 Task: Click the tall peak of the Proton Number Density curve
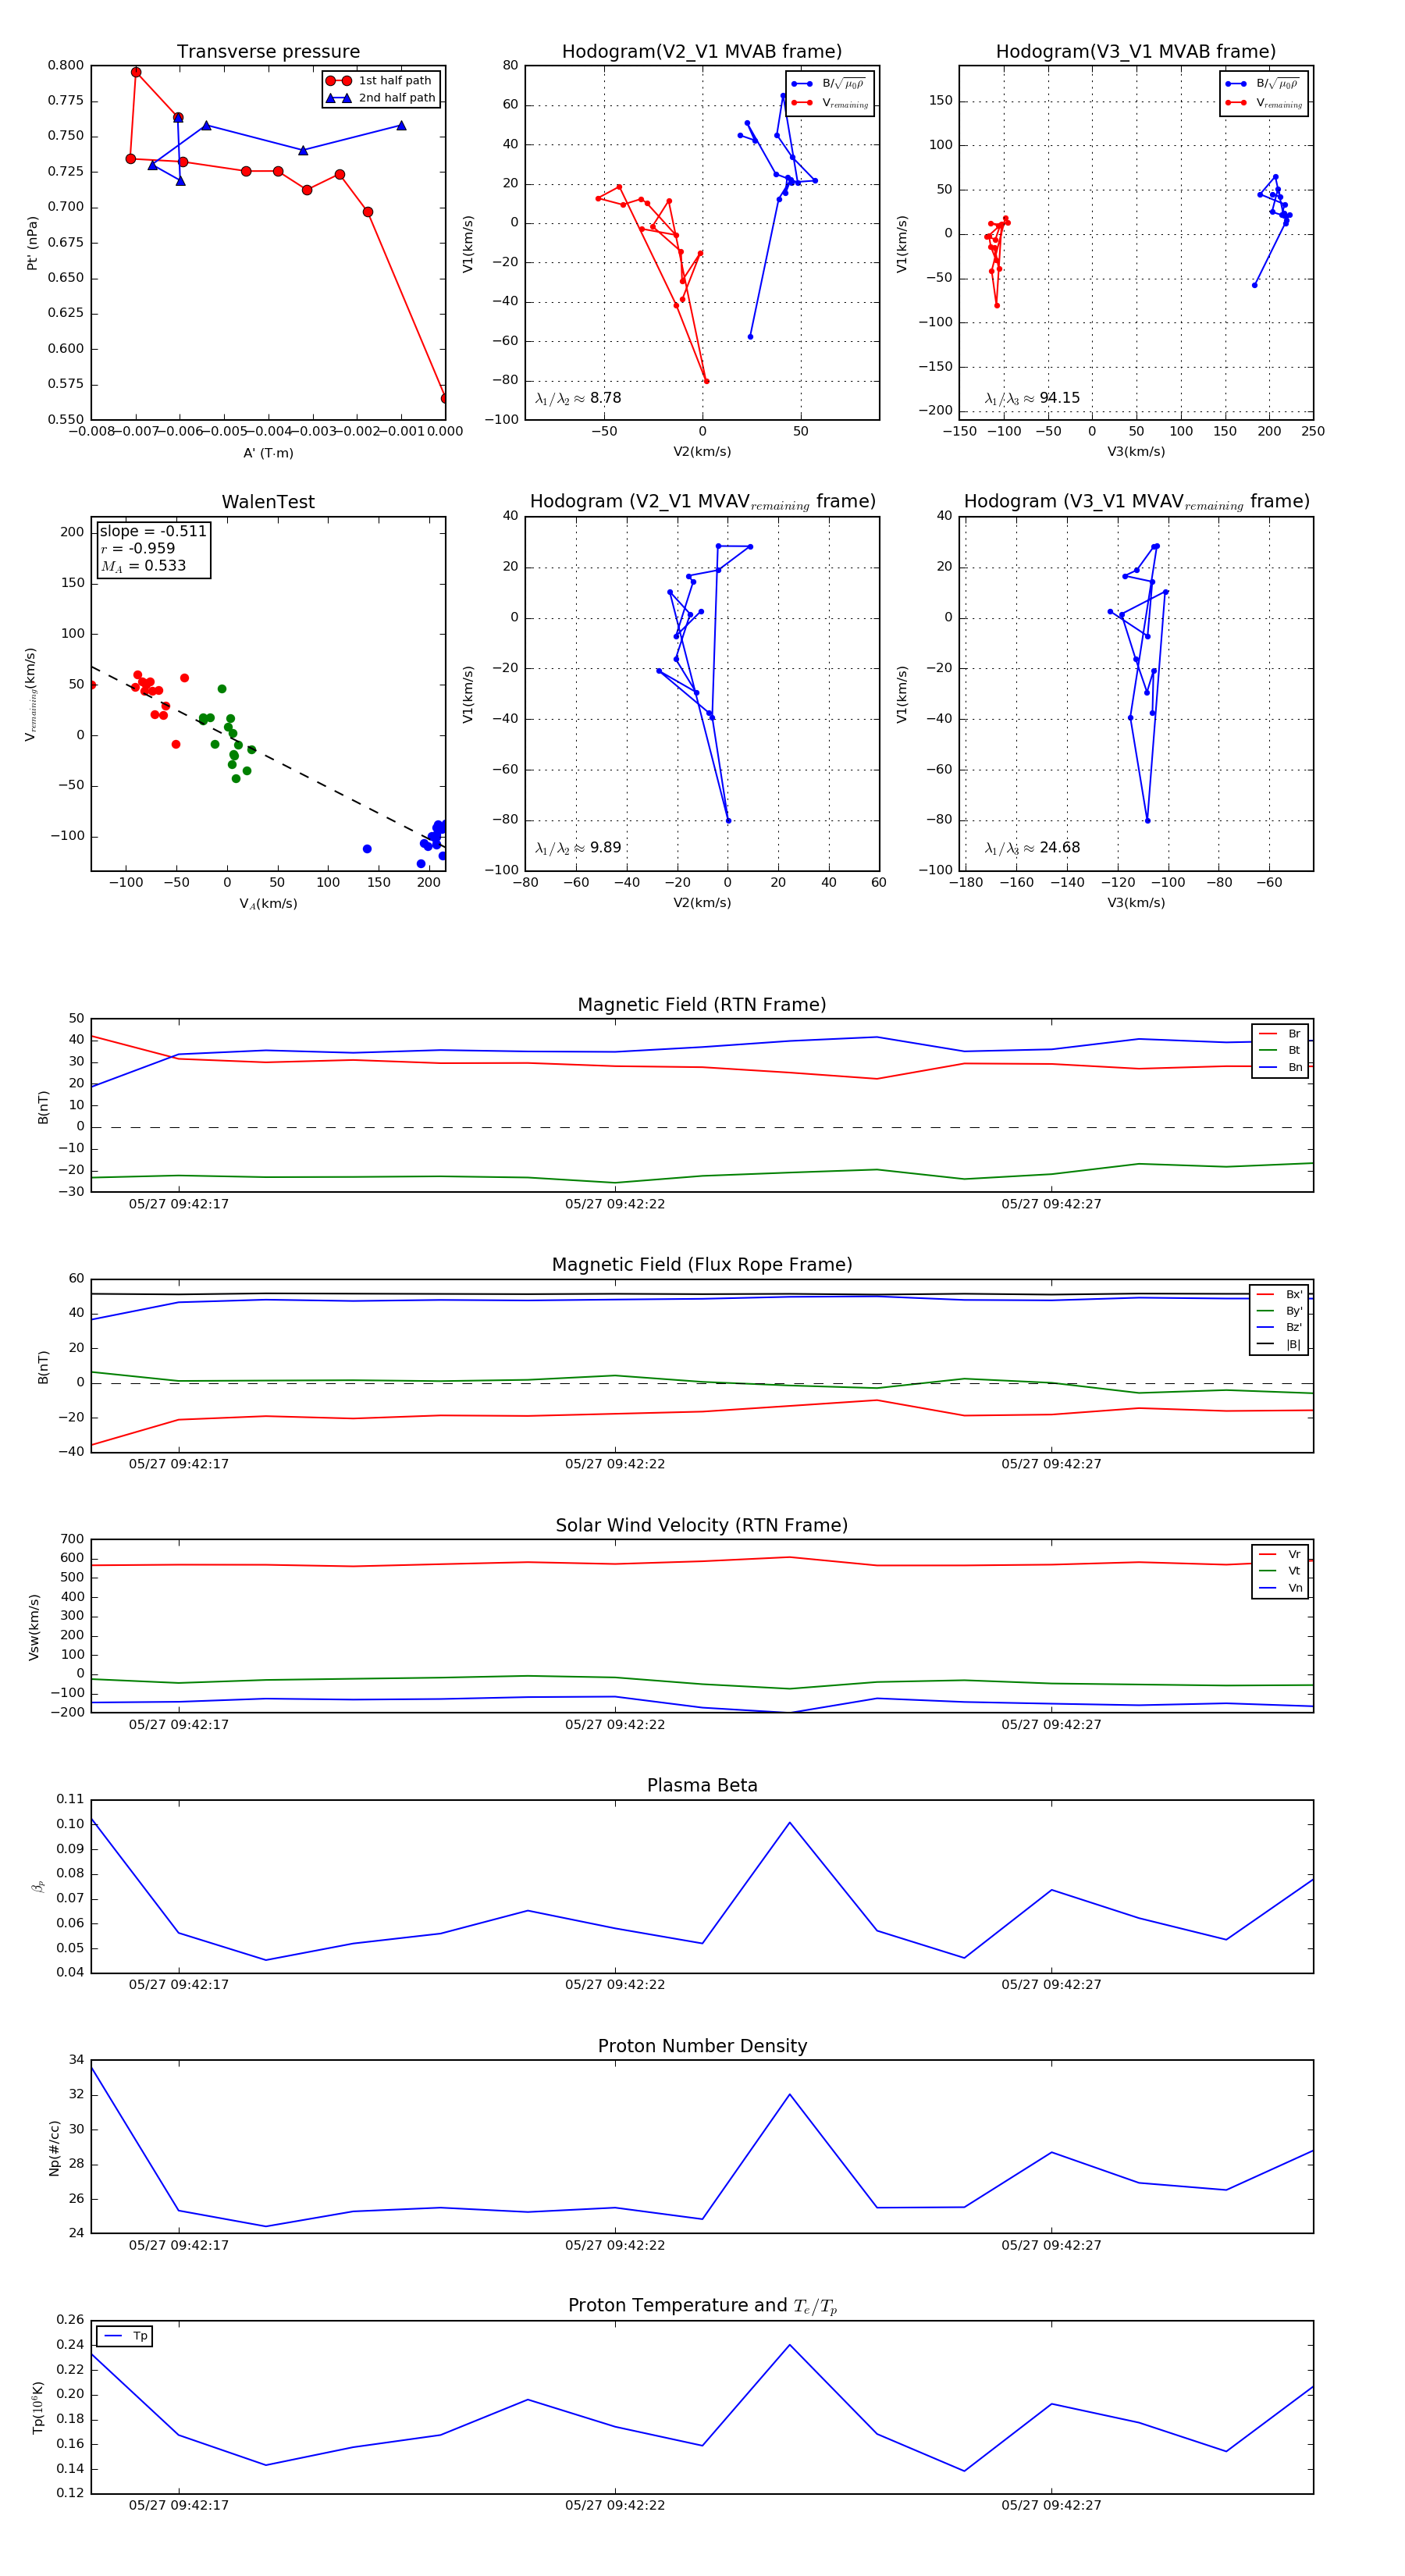tap(790, 2094)
